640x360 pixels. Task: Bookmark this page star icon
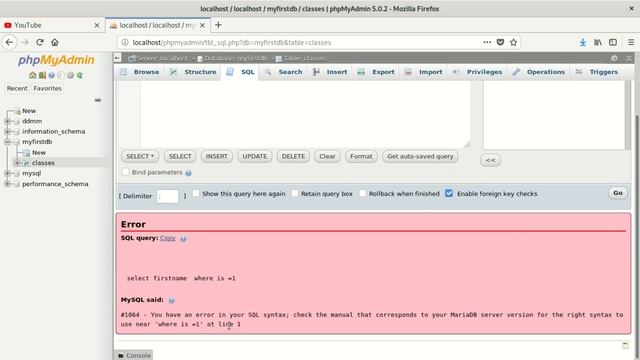pos(513,42)
